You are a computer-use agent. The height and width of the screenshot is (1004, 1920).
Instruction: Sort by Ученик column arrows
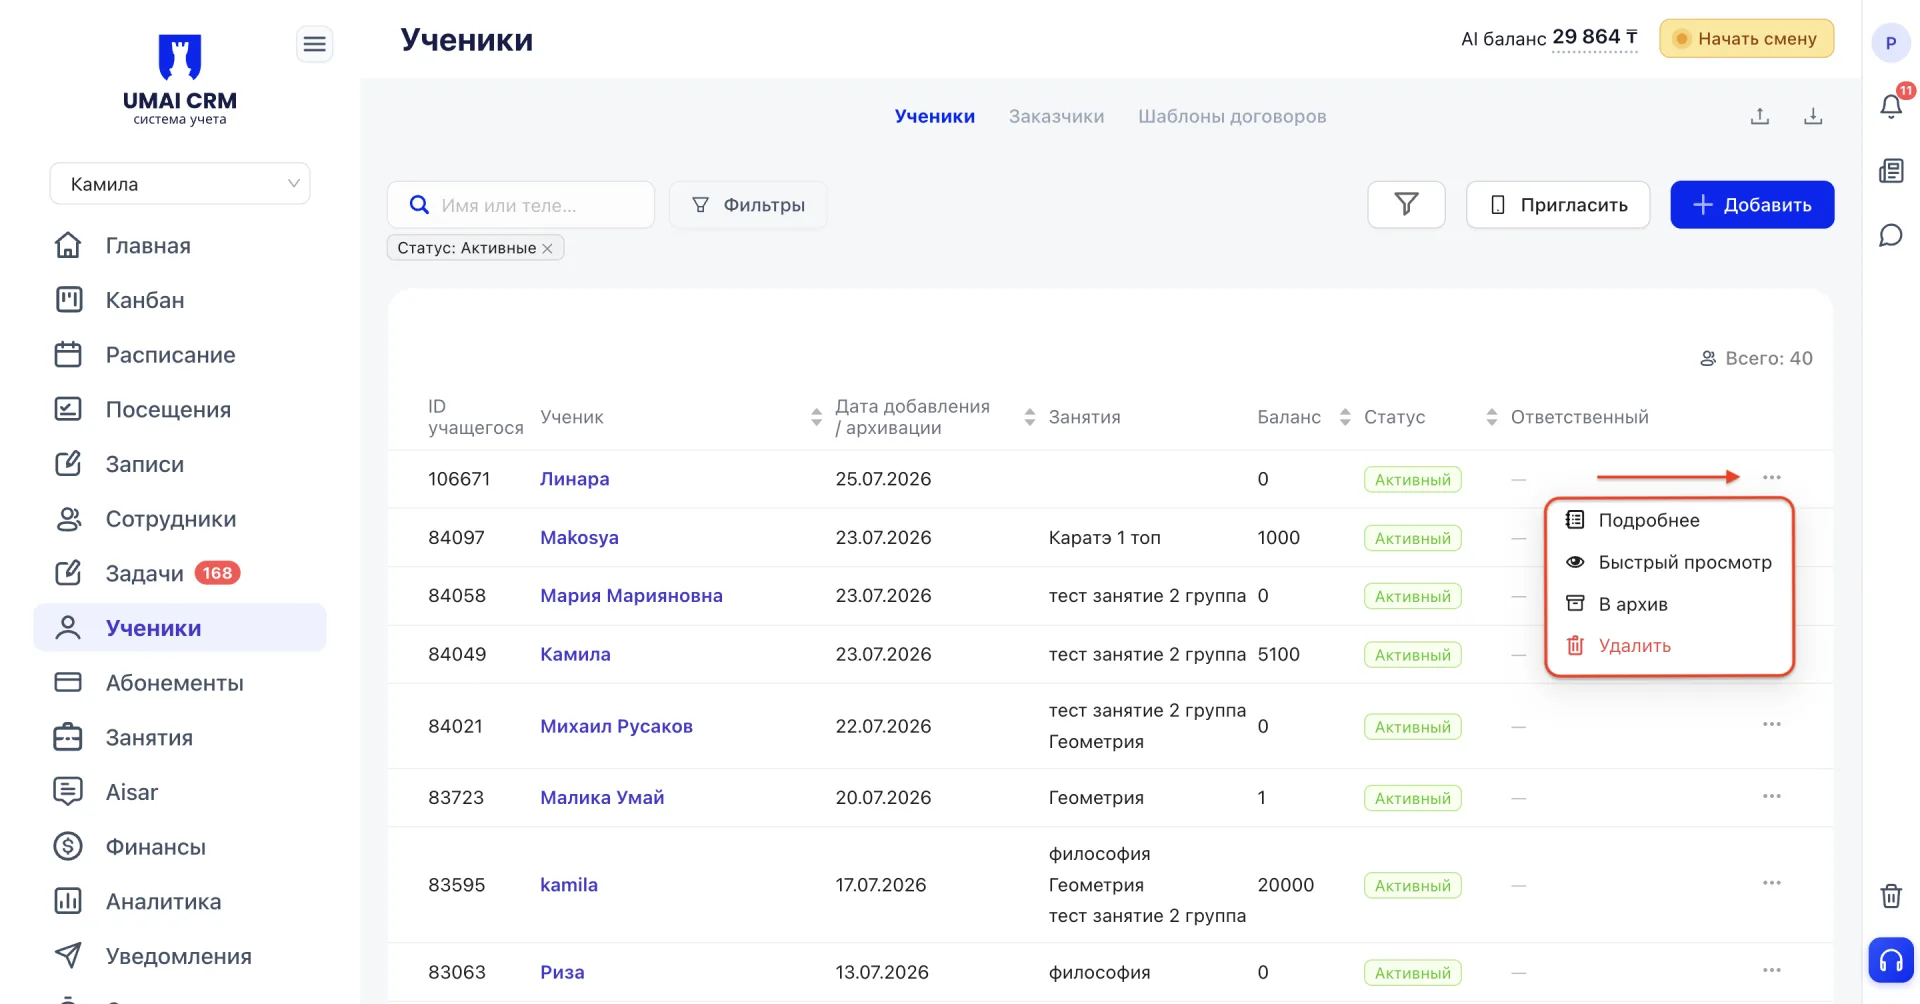tap(816, 417)
